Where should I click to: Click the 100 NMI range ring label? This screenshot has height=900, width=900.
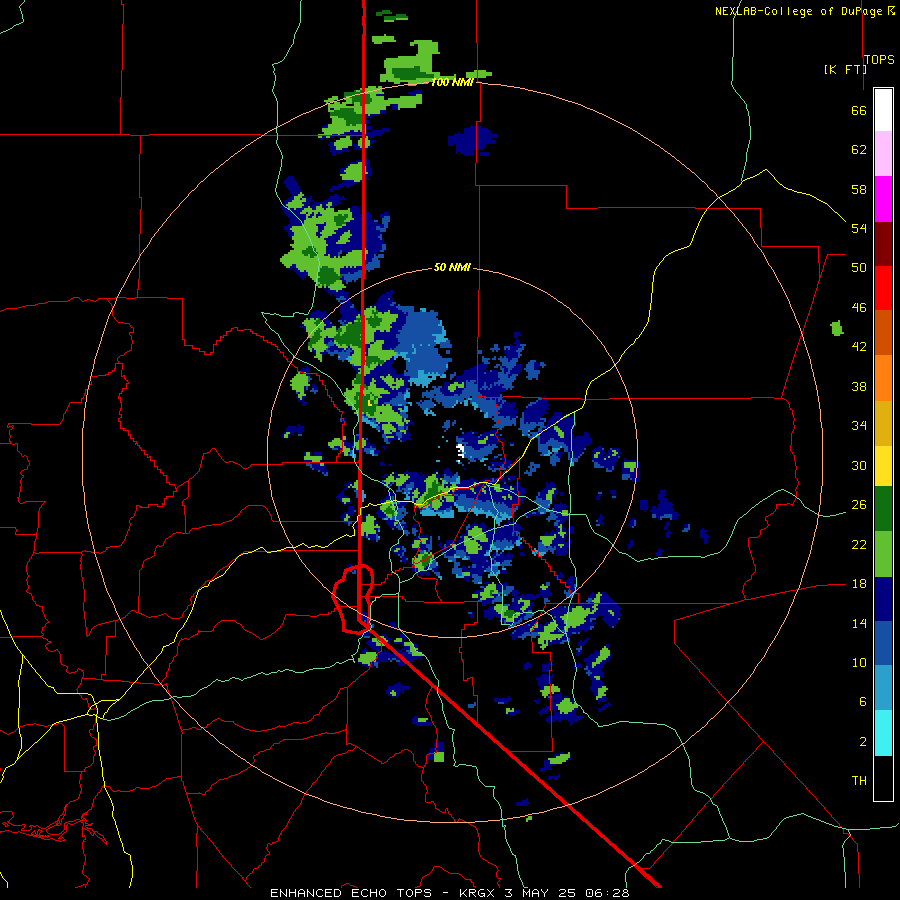coord(452,82)
